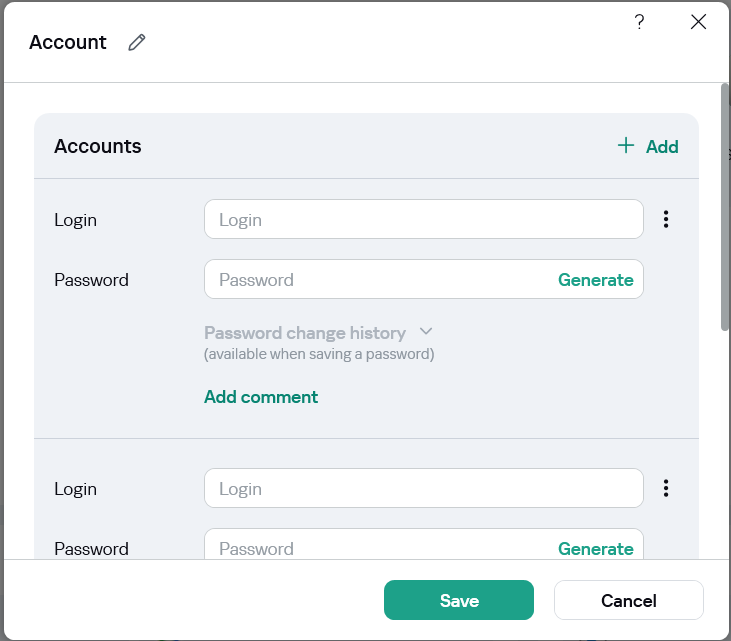Focus the first Login input field
This screenshot has height=641, width=731.
tap(423, 219)
